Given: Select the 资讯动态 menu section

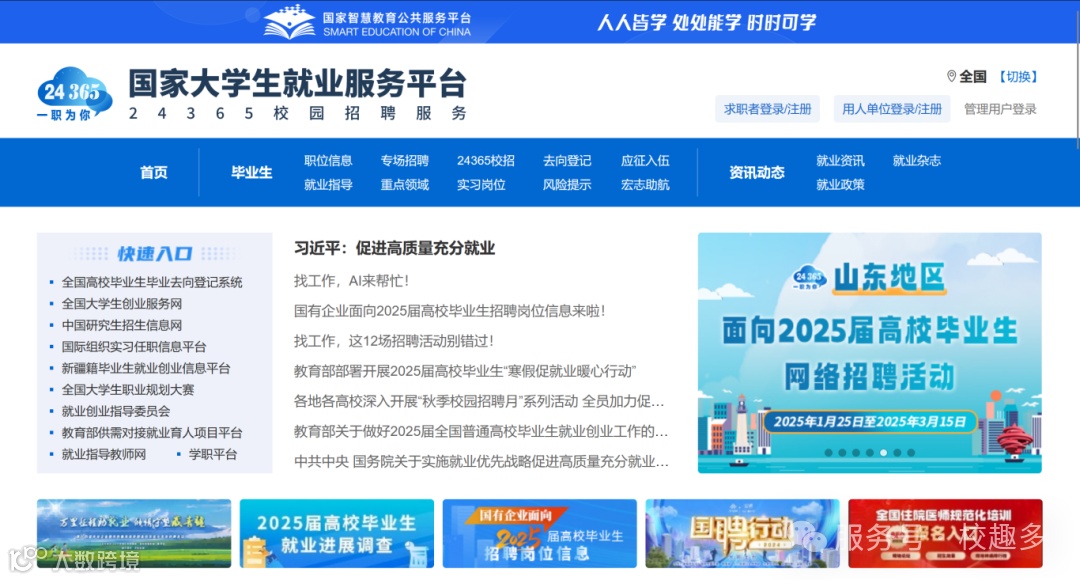Looking at the screenshot, I should [x=757, y=172].
